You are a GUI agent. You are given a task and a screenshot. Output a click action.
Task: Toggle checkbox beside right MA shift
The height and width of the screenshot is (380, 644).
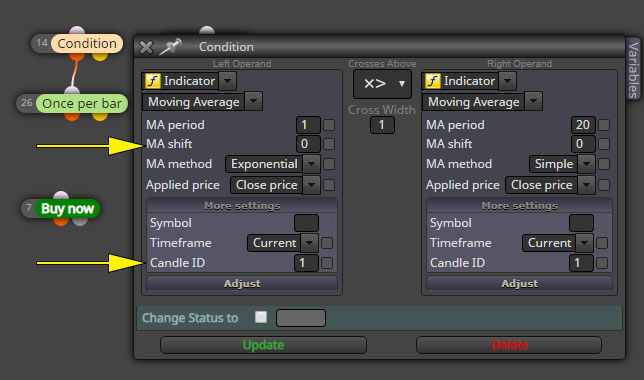point(604,144)
